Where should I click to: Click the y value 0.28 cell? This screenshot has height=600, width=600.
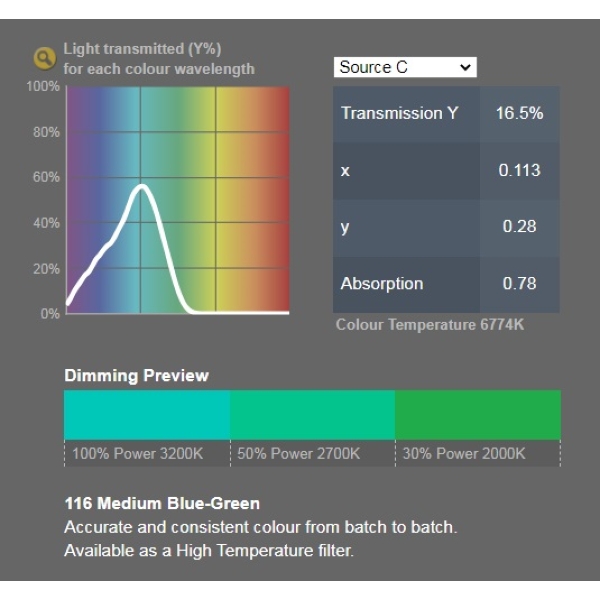point(520,227)
